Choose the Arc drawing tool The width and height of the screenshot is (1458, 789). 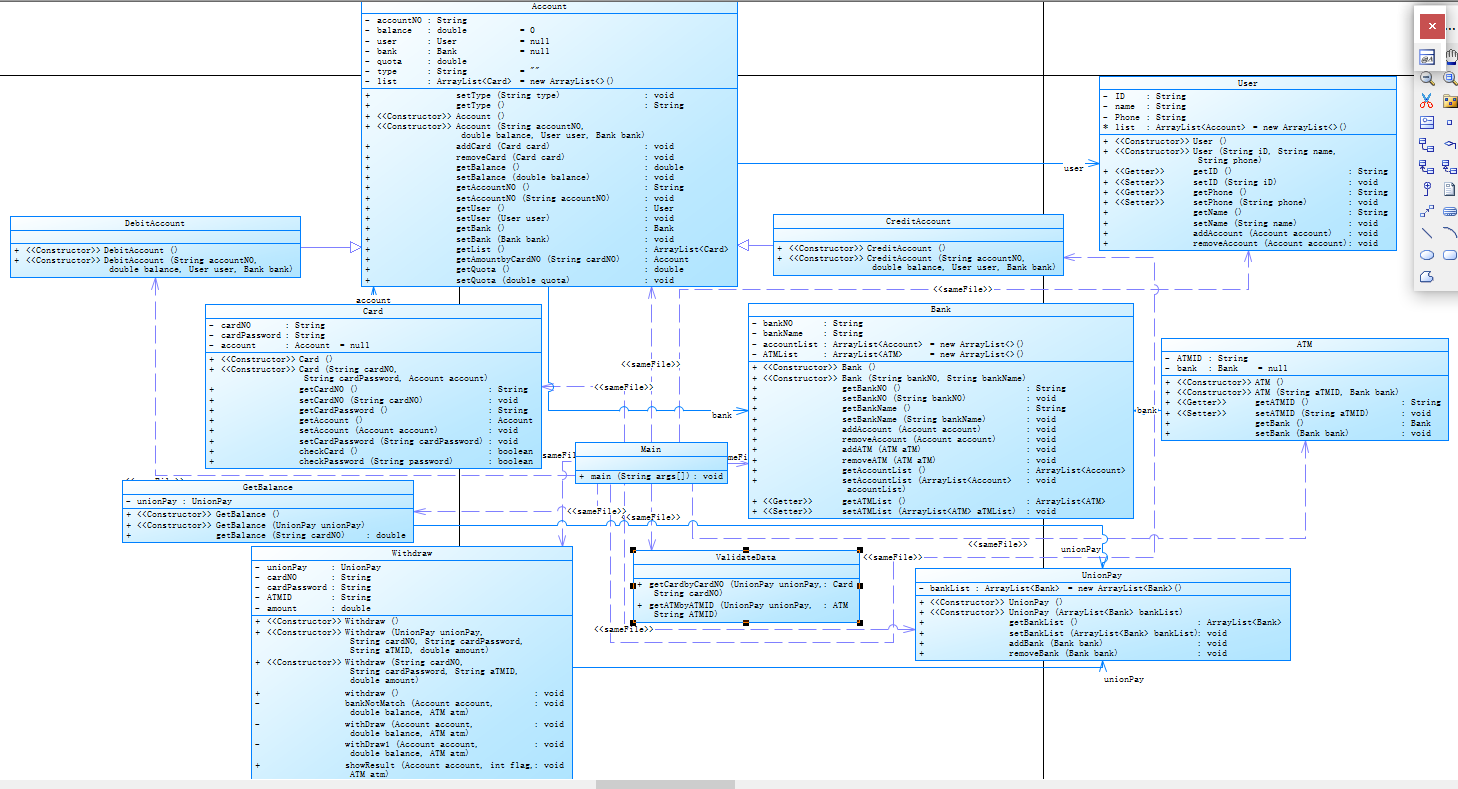(x=1450, y=232)
